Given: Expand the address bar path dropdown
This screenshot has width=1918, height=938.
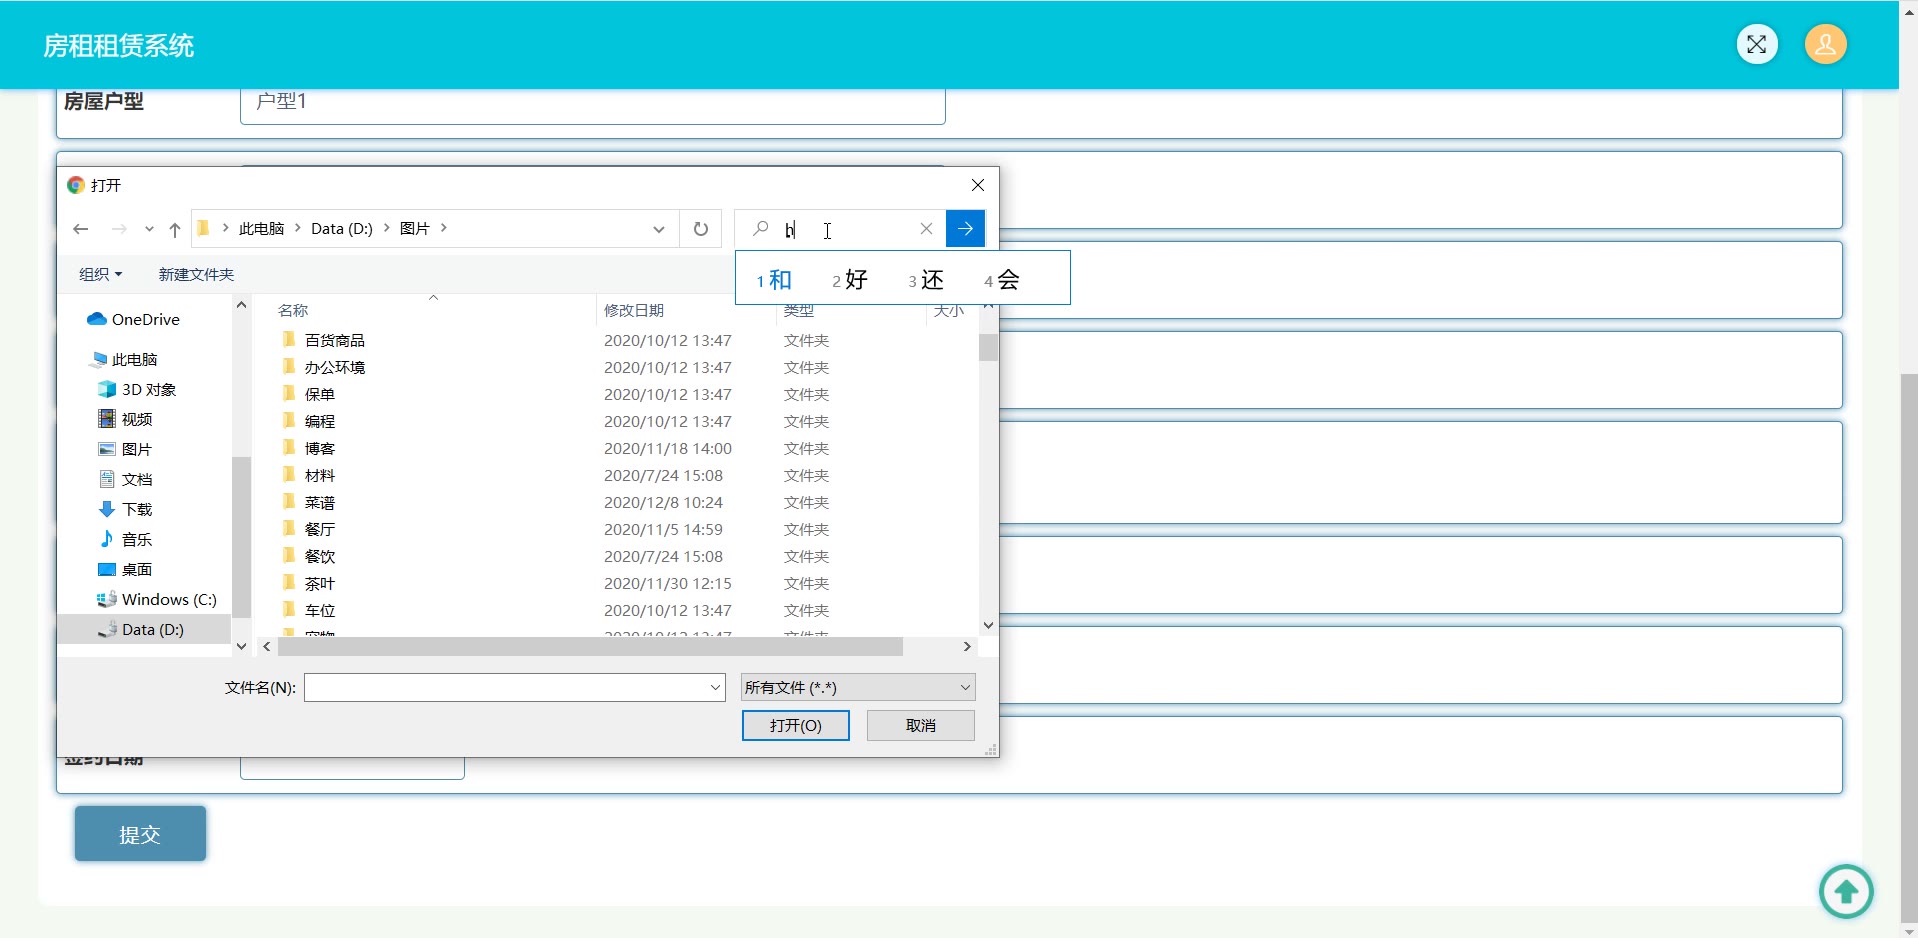Looking at the screenshot, I should pos(658,229).
